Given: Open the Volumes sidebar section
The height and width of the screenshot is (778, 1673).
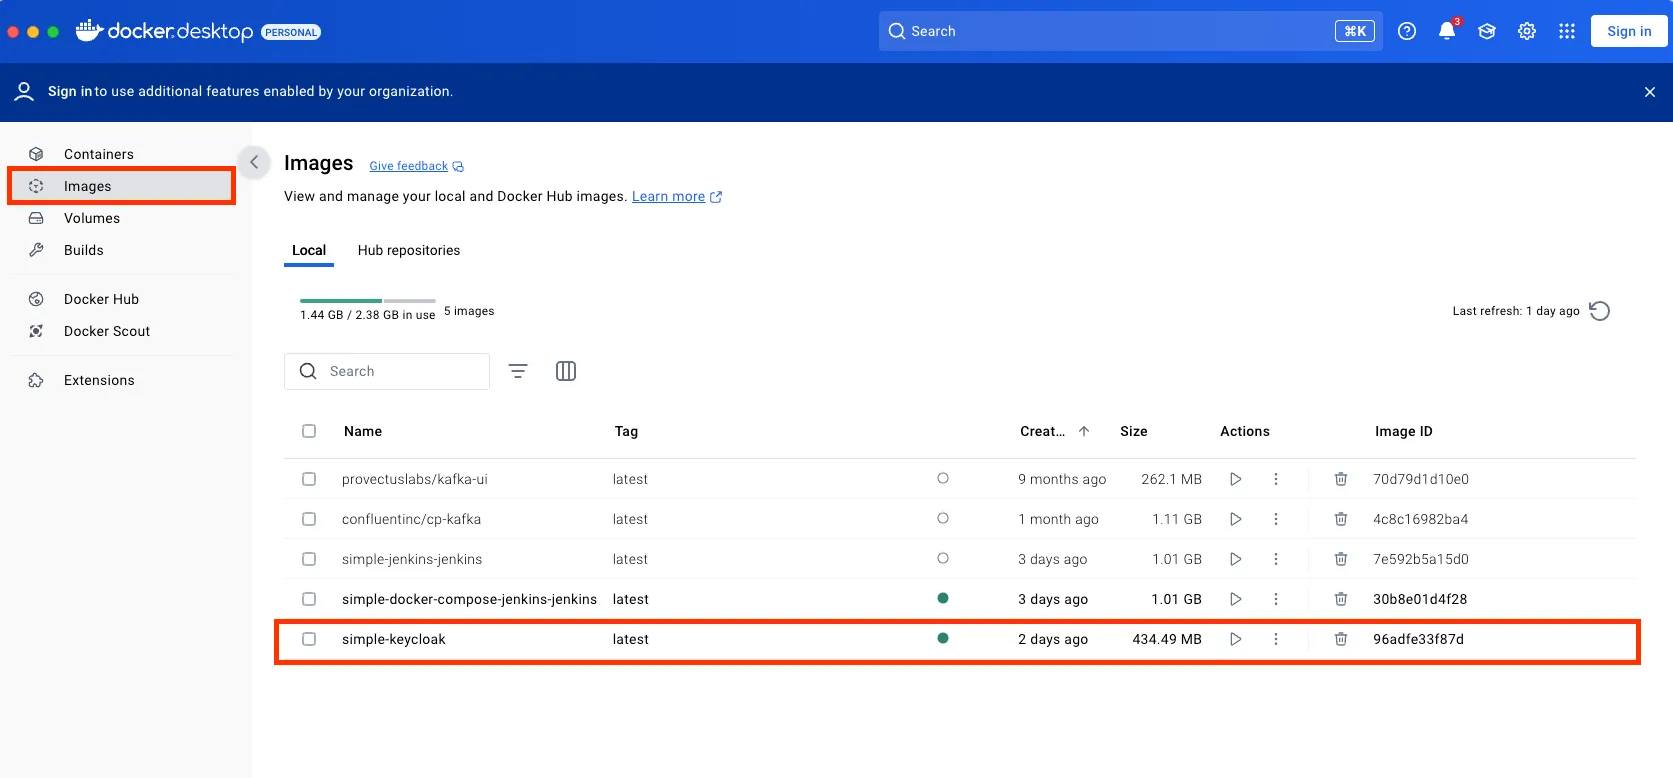Looking at the screenshot, I should (x=121, y=218).
